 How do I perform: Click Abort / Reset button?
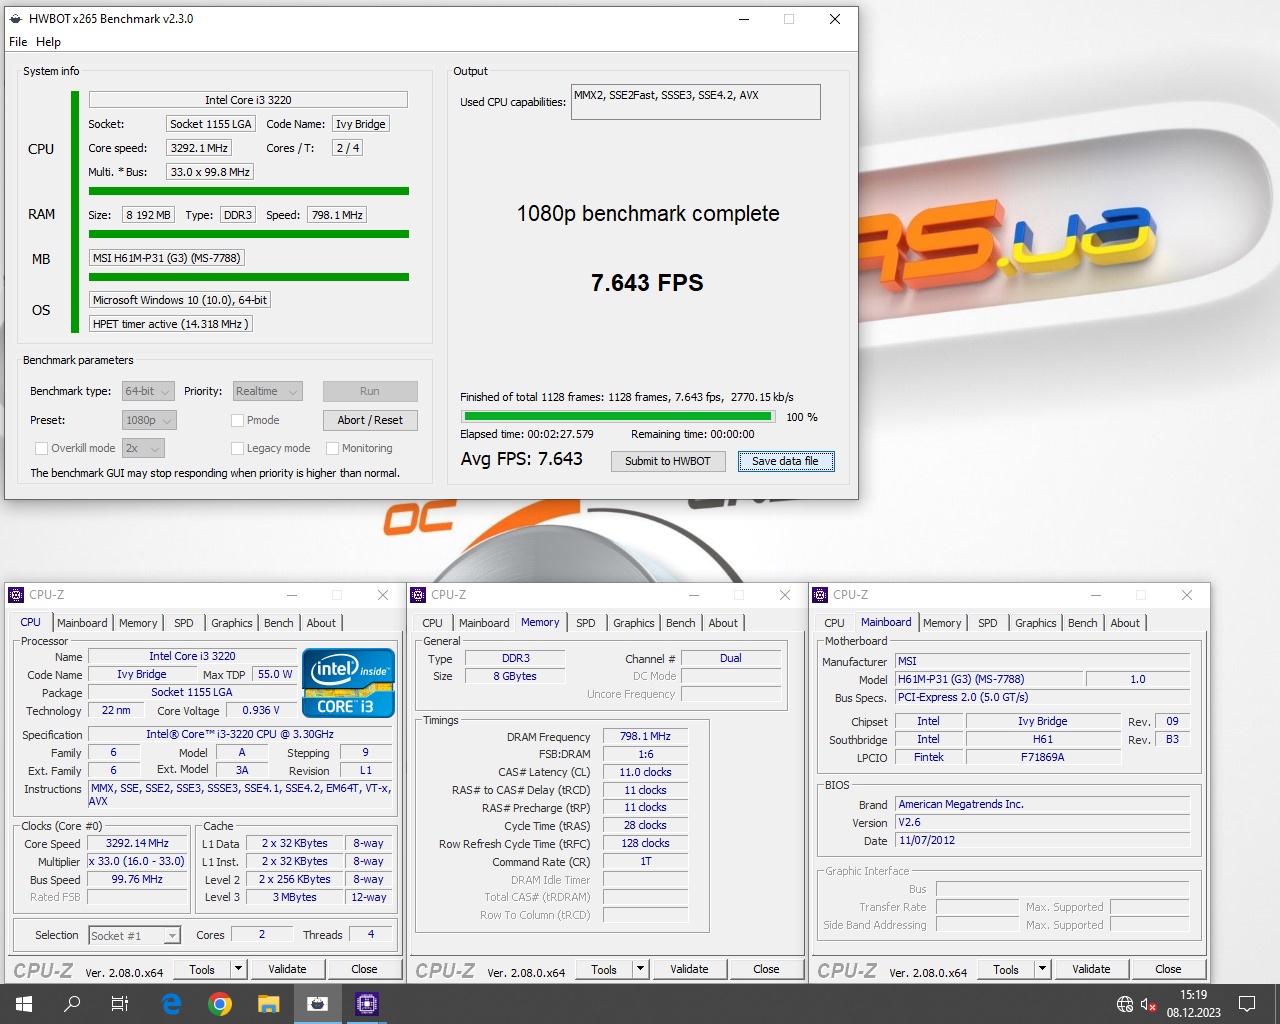coord(370,420)
